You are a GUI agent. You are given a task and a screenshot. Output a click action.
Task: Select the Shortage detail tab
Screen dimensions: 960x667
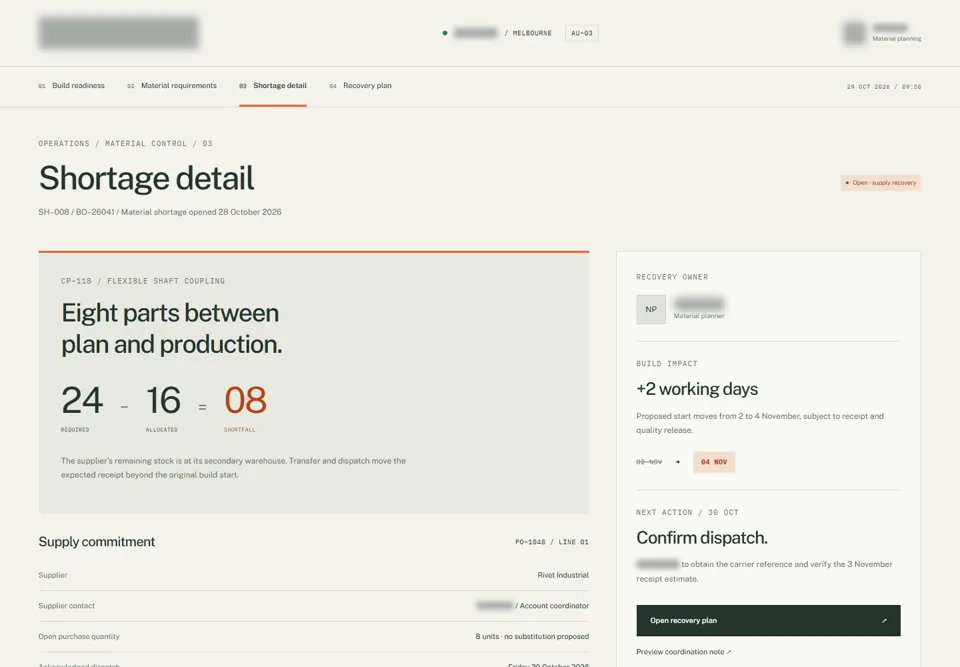click(273, 86)
